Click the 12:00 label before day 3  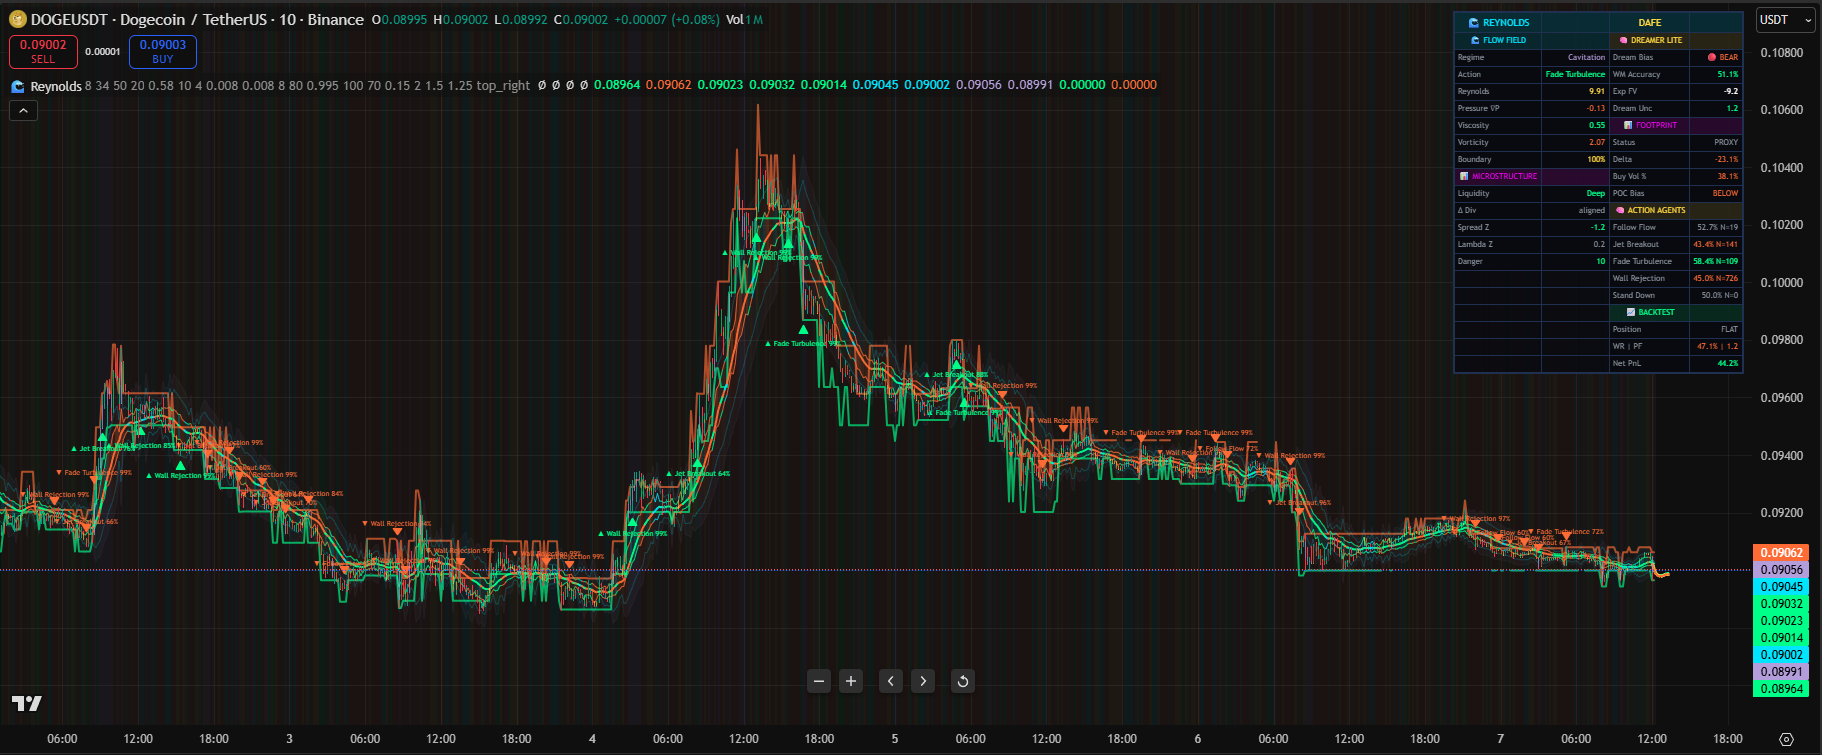pyautogui.click(x=138, y=739)
